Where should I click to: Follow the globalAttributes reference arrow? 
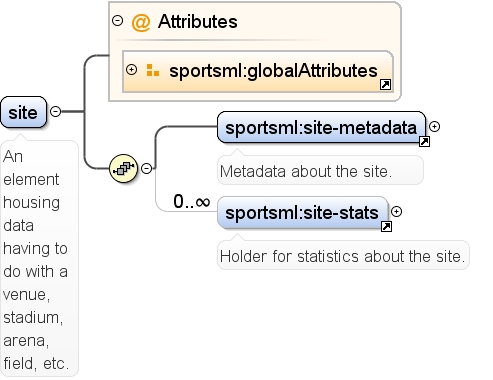(385, 85)
